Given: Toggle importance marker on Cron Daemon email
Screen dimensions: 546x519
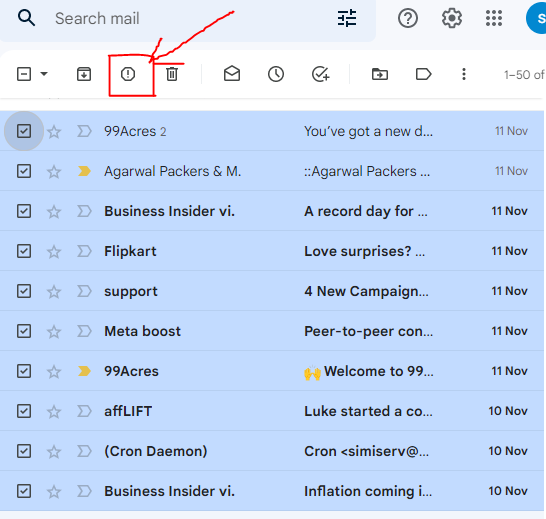Looking at the screenshot, I should tap(84, 451).
